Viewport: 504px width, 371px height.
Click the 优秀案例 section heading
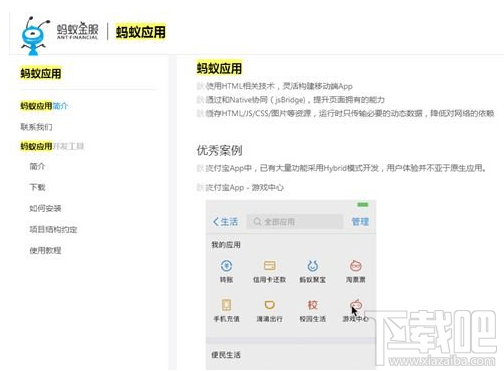[x=219, y=150]
